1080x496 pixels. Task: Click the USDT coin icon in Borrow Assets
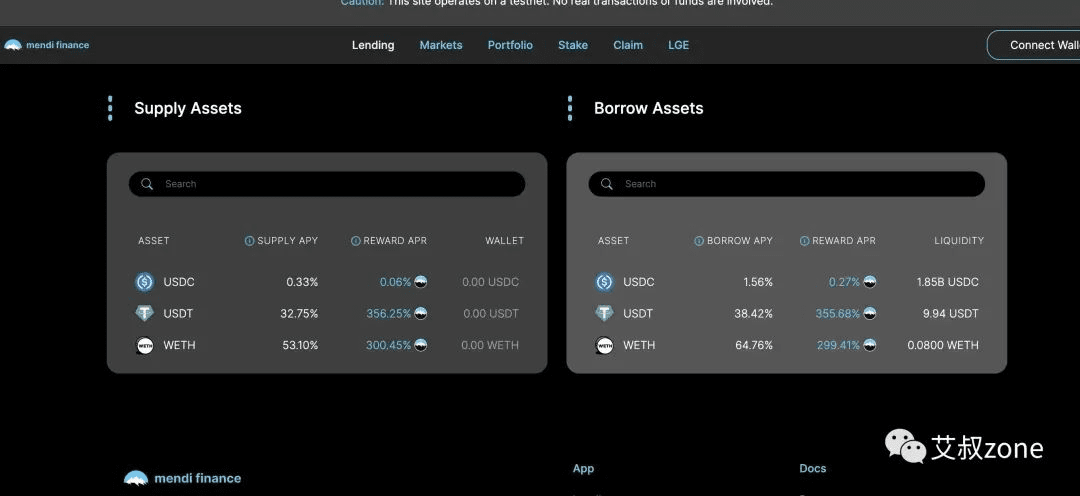coord(604,313)
